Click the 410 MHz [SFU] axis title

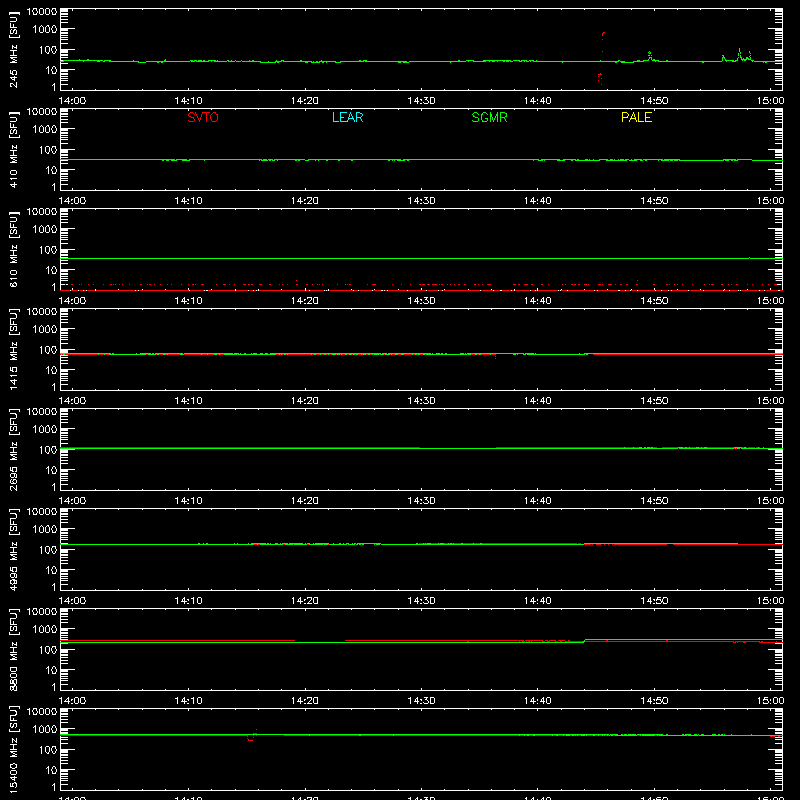[x=13, y=149]
